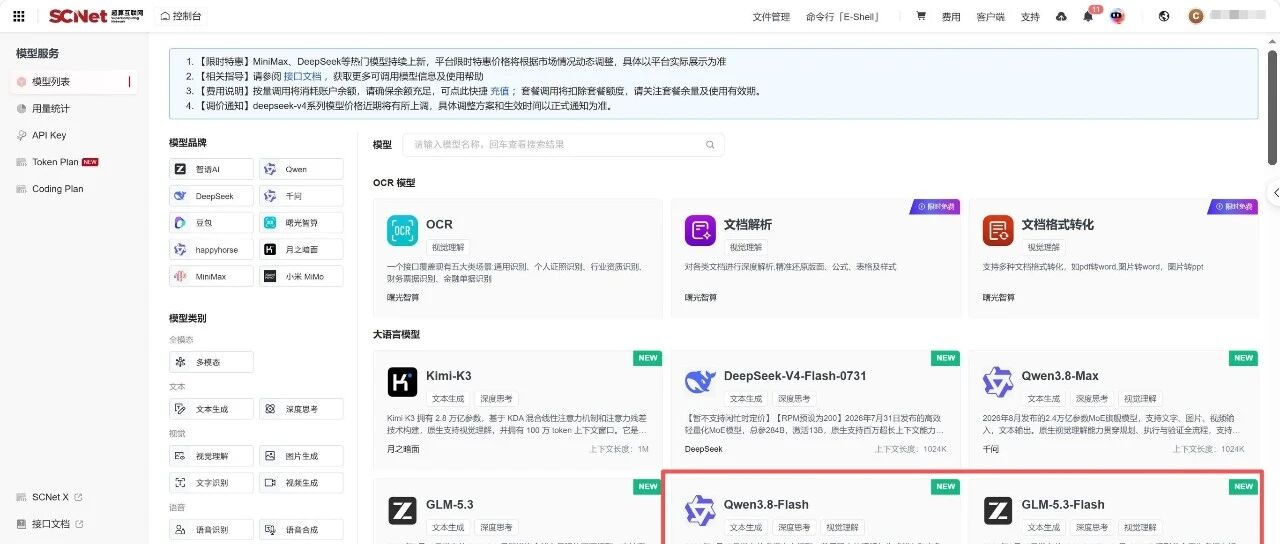Click the 文本生成 tag on GLM-5.3 card
Image resolution: width=1280 pixels, height=544 pixels.
point(447,527)
